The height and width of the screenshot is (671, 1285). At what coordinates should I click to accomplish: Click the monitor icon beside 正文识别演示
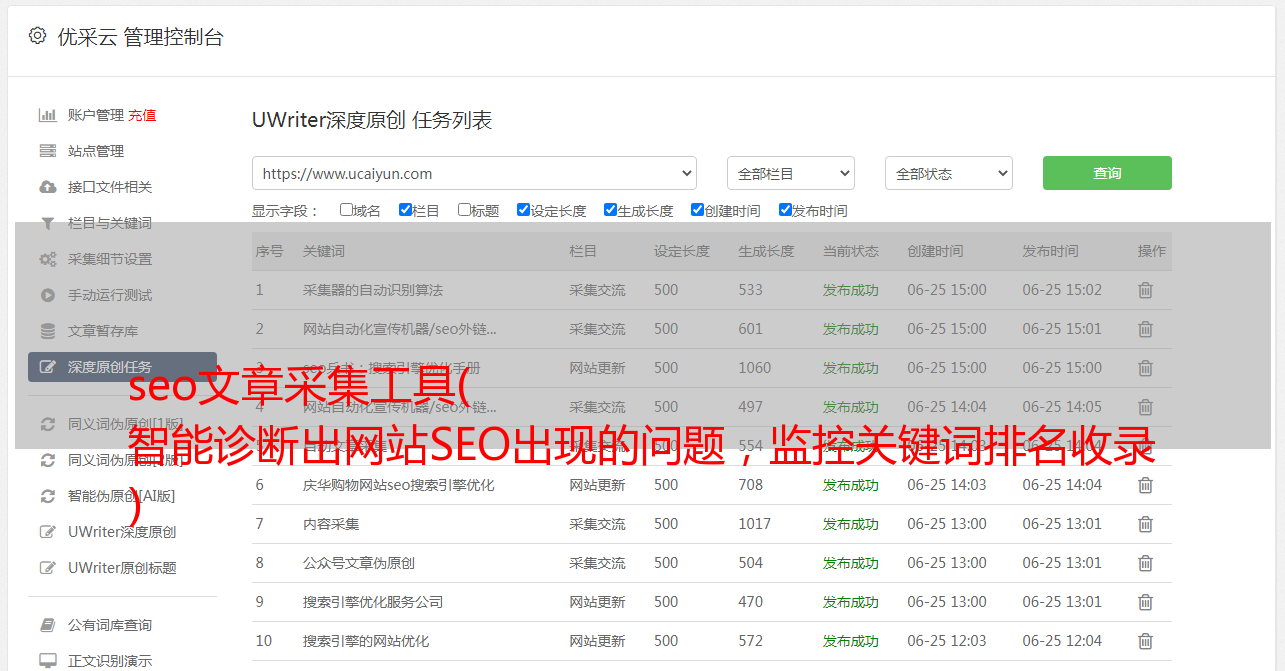[x=47, y=661]
